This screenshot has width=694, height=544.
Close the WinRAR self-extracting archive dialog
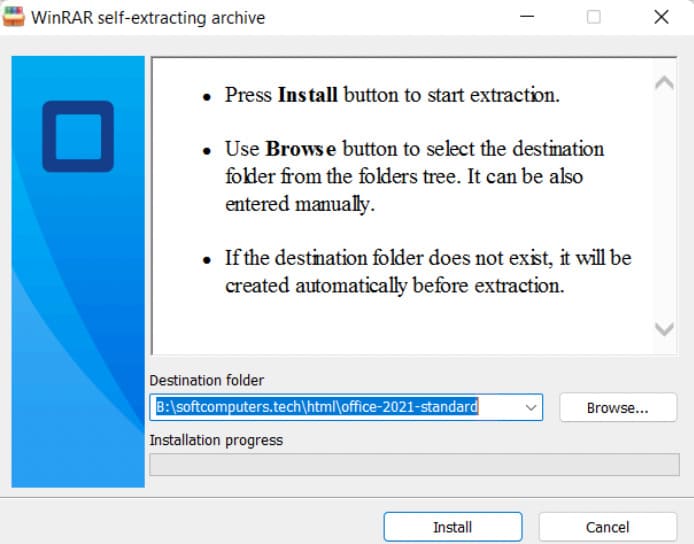[x=660, y=17]
